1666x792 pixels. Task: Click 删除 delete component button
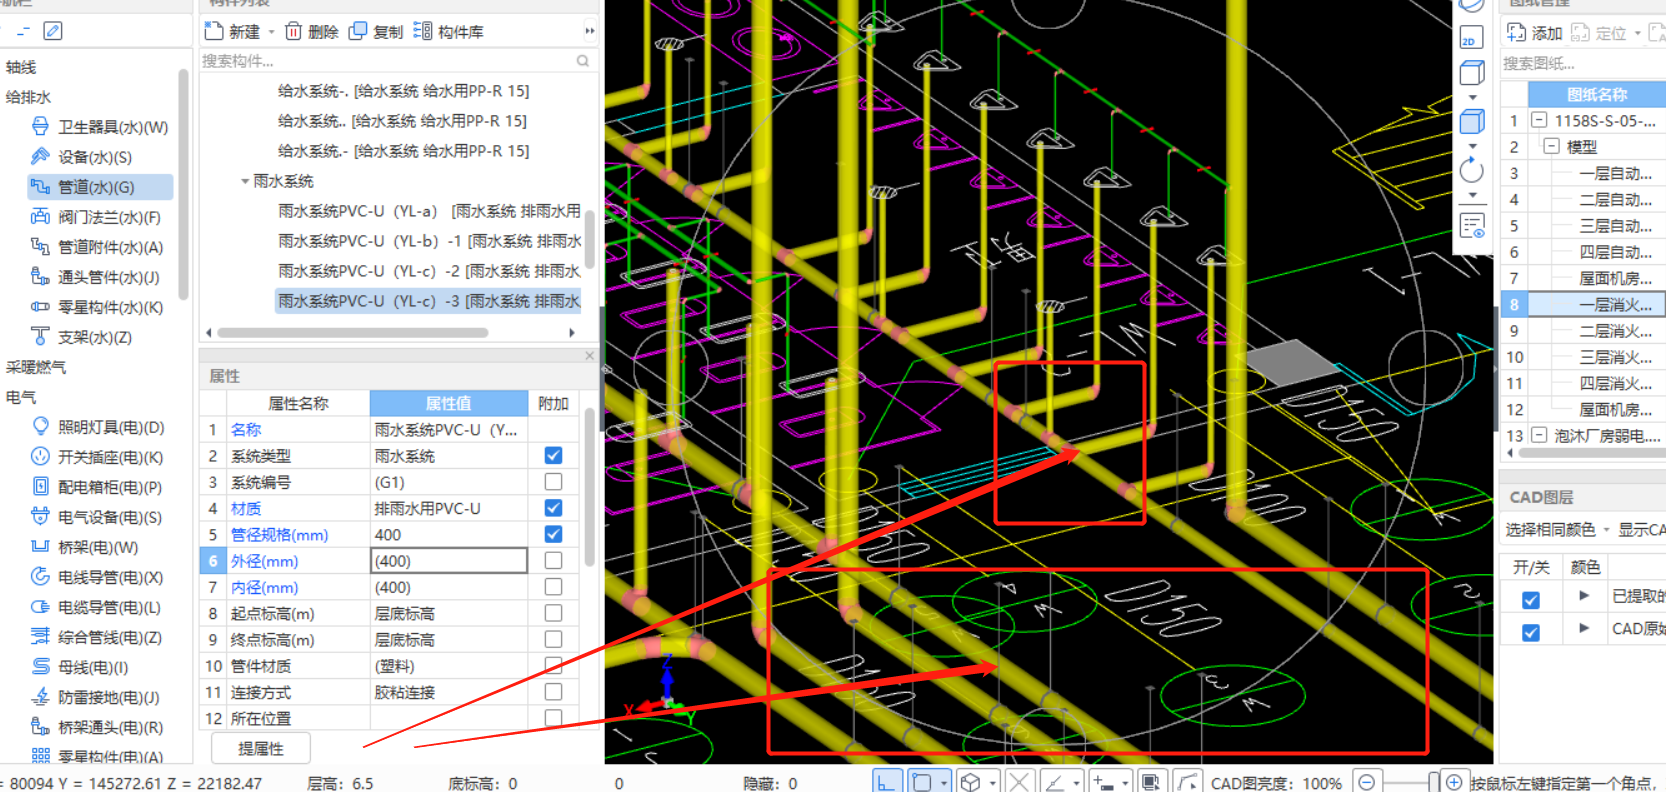tap(312, 32)
